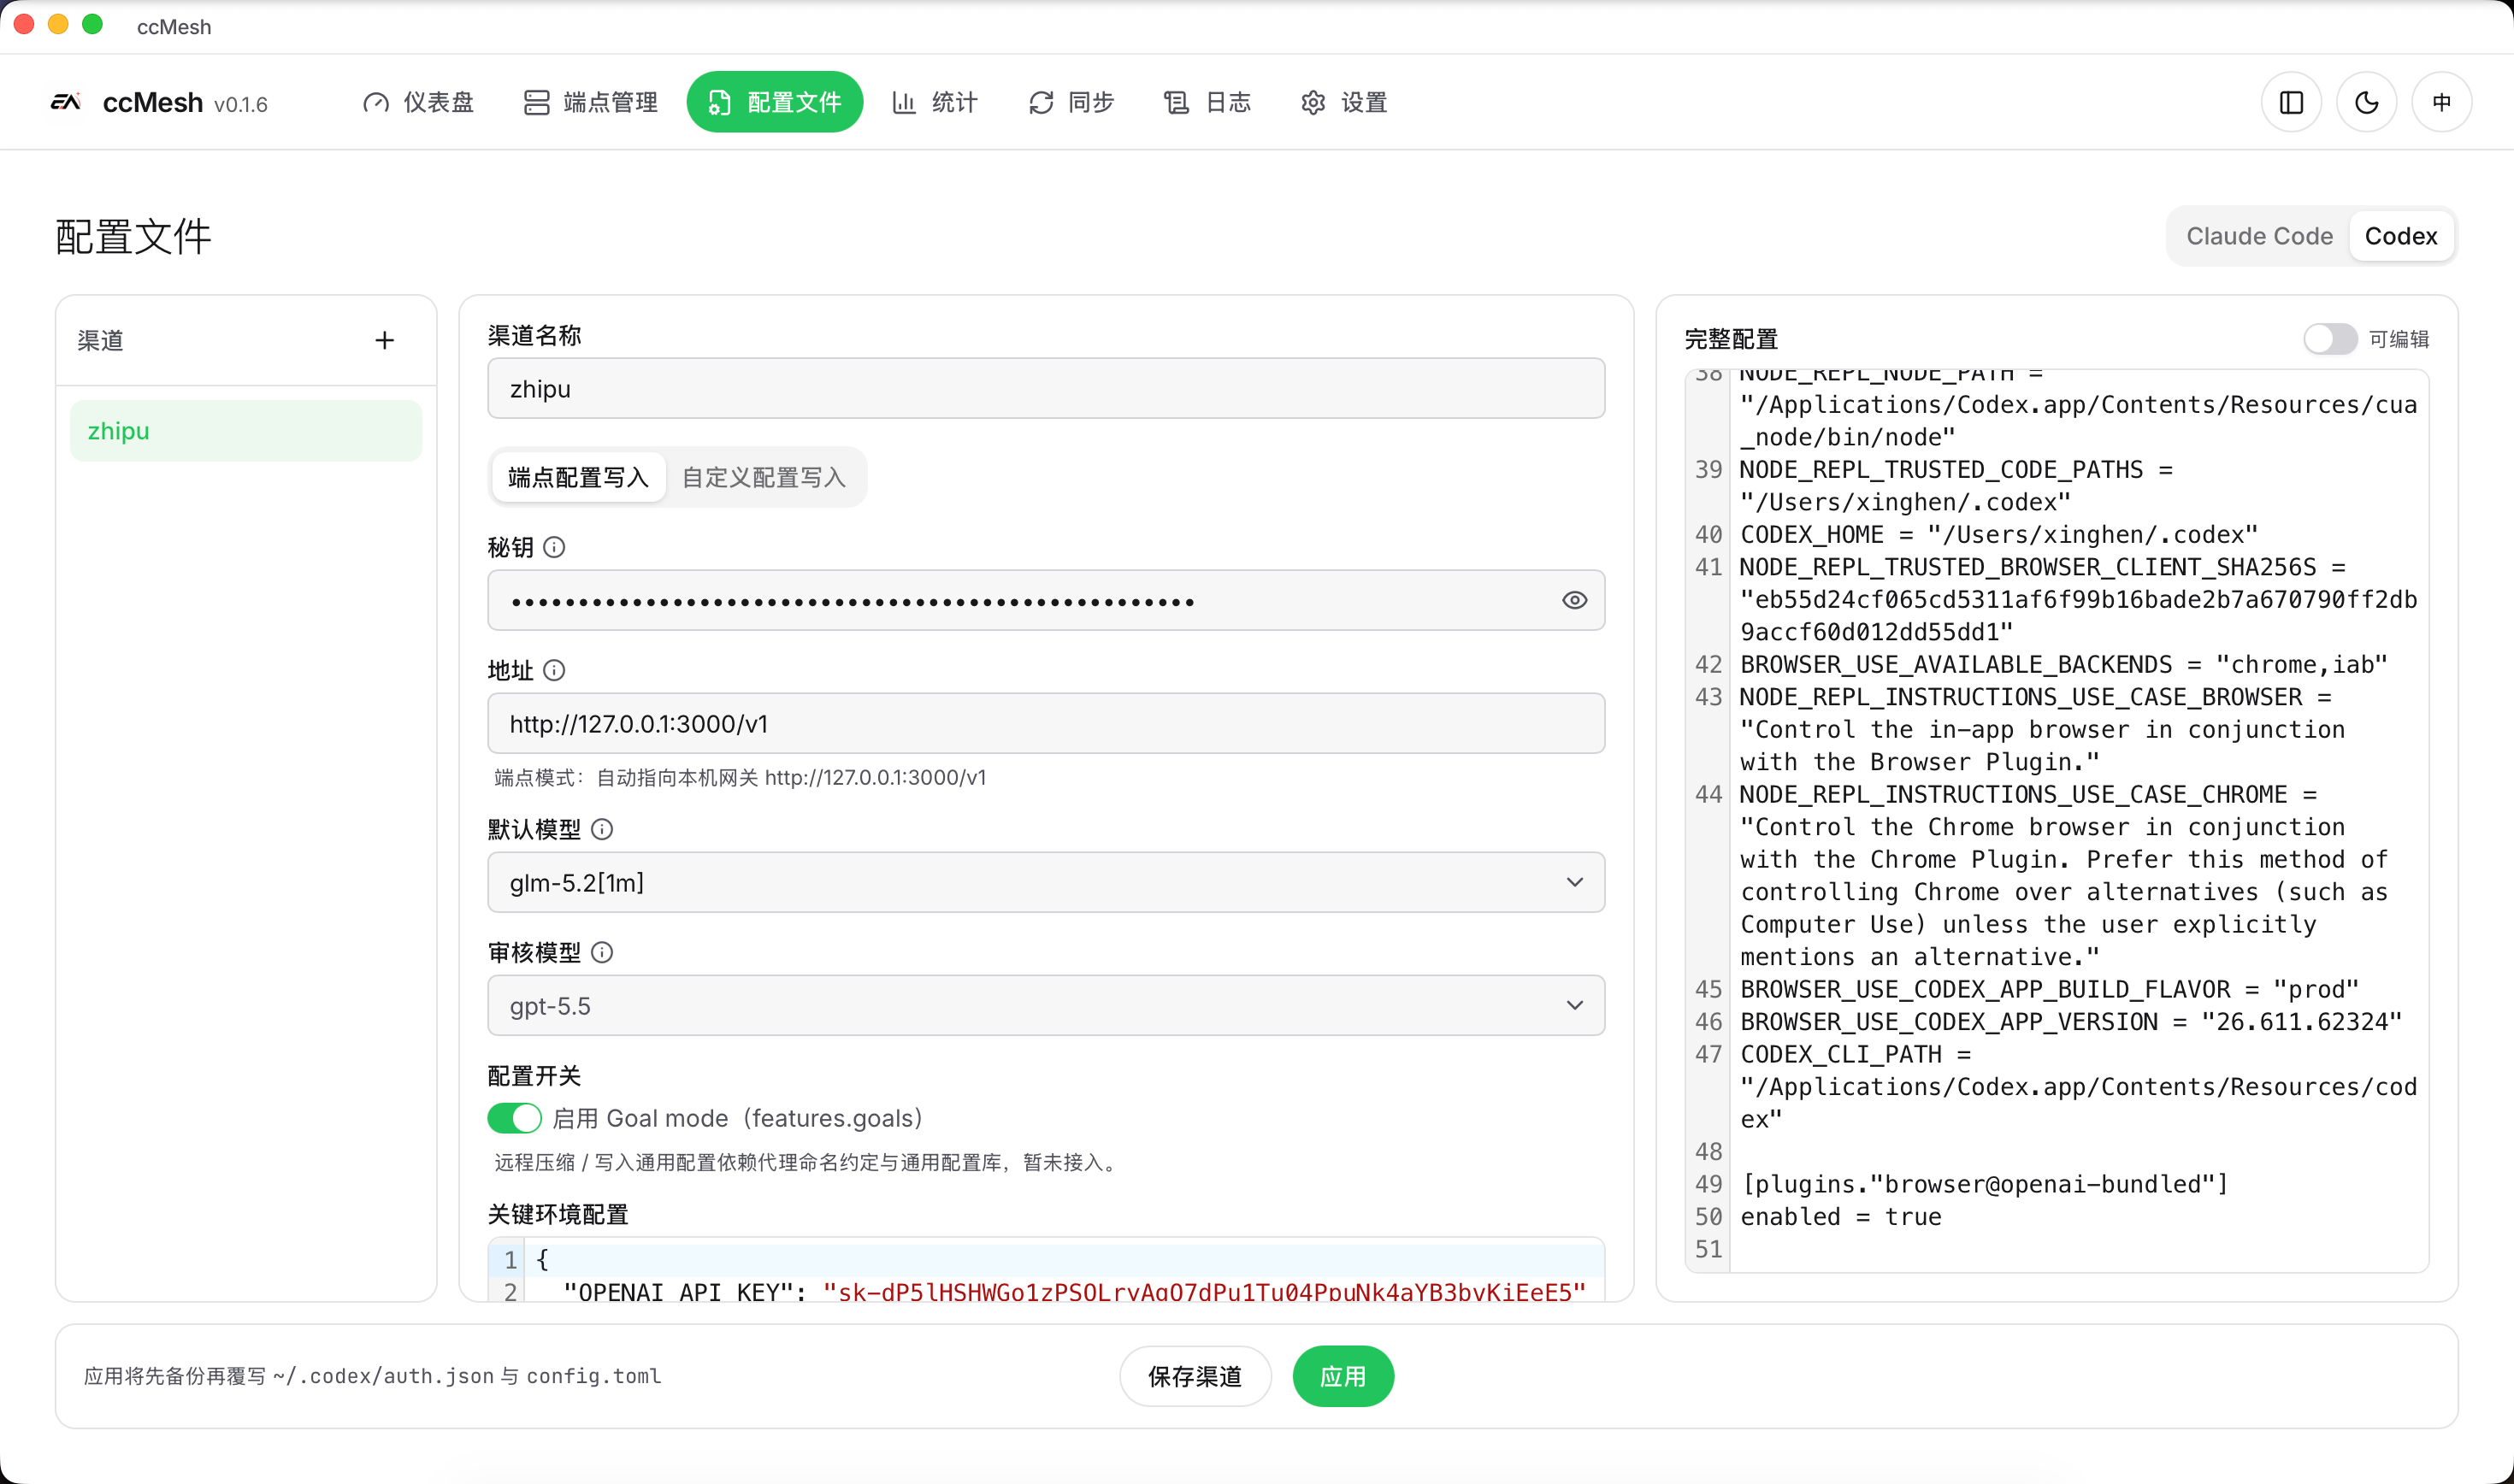Show info tooltip for 默认模型
Viewport: 2514px width, 1484px height.
pos(602,829)
